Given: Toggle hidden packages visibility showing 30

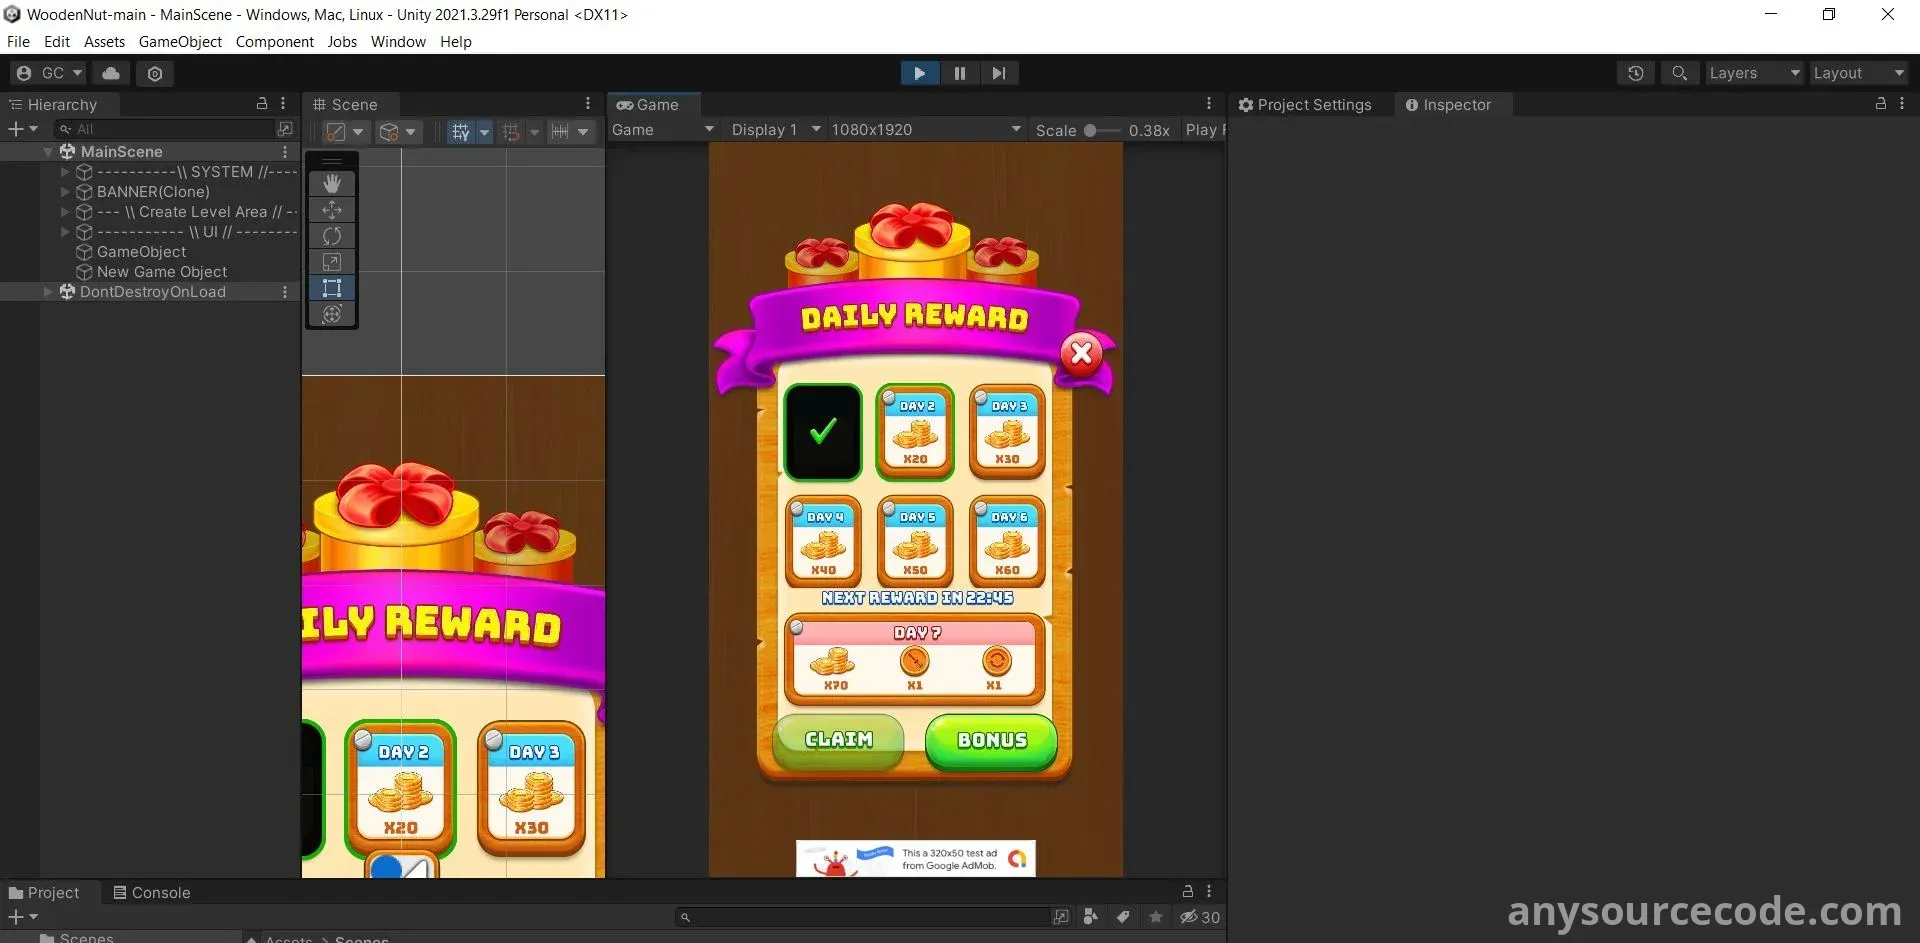Looking at the screenshot, I should 1199,917.
